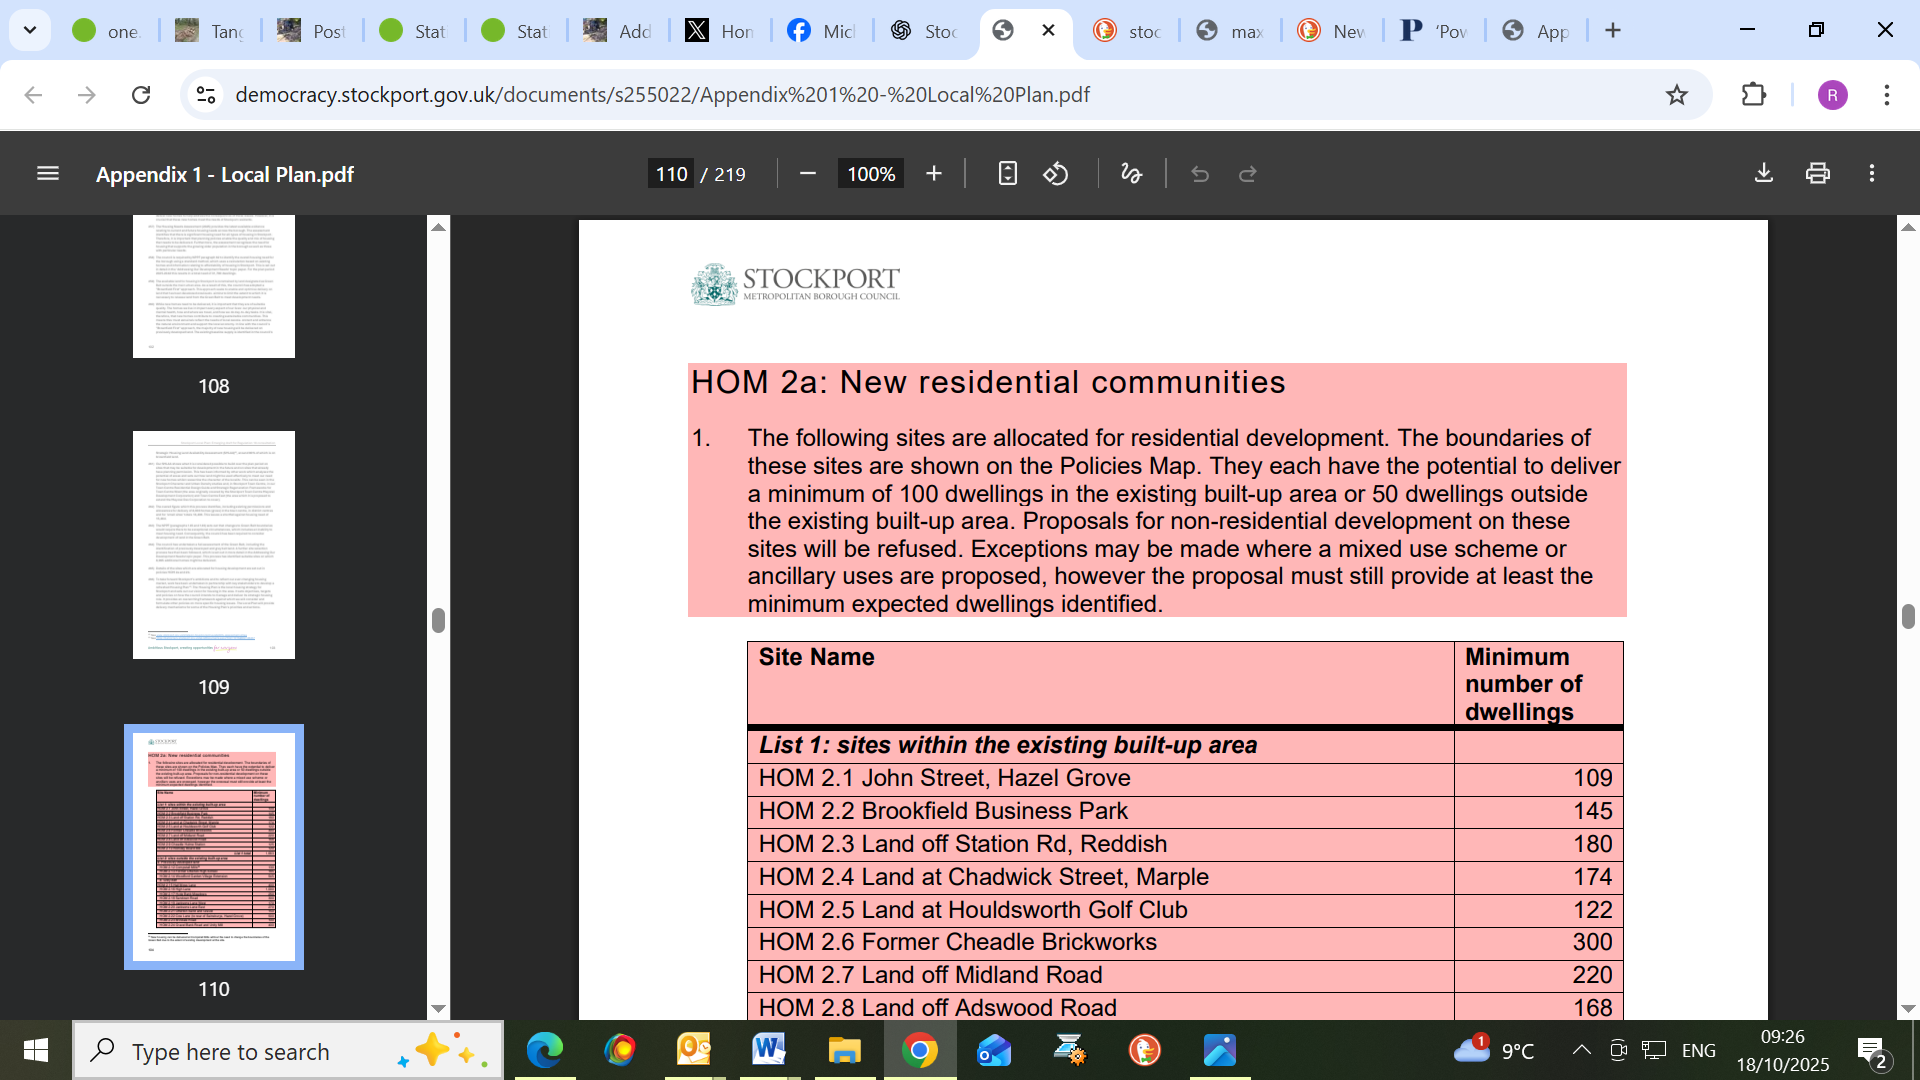This screenshot has height=1080, width=1920.
Task: Click the zoom out minus icon
Action: pyautogui.click(x=808, y=174)
